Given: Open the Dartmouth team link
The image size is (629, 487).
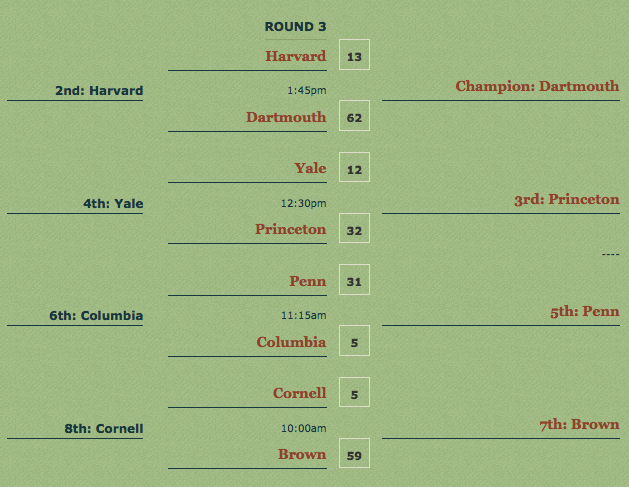Looking at the screenshot, I should tap(286, 117).
